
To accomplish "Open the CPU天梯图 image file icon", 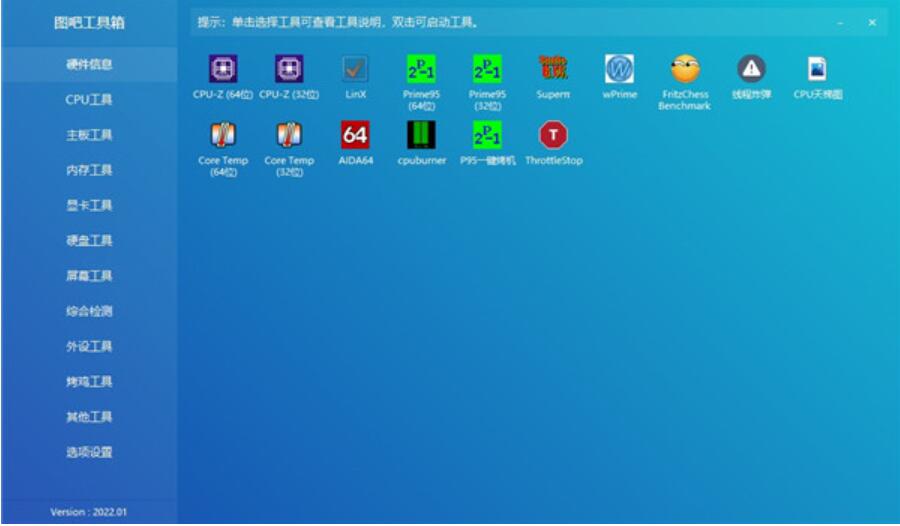I will [x=817, y=69].
